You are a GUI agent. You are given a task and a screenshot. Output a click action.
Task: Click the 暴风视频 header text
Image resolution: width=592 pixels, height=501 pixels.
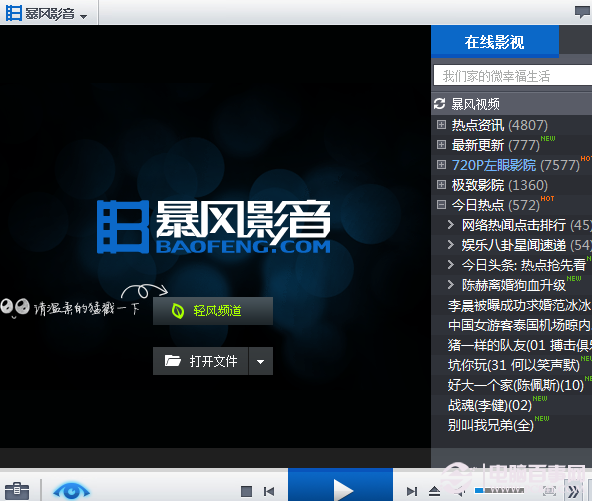pos(475,104)
